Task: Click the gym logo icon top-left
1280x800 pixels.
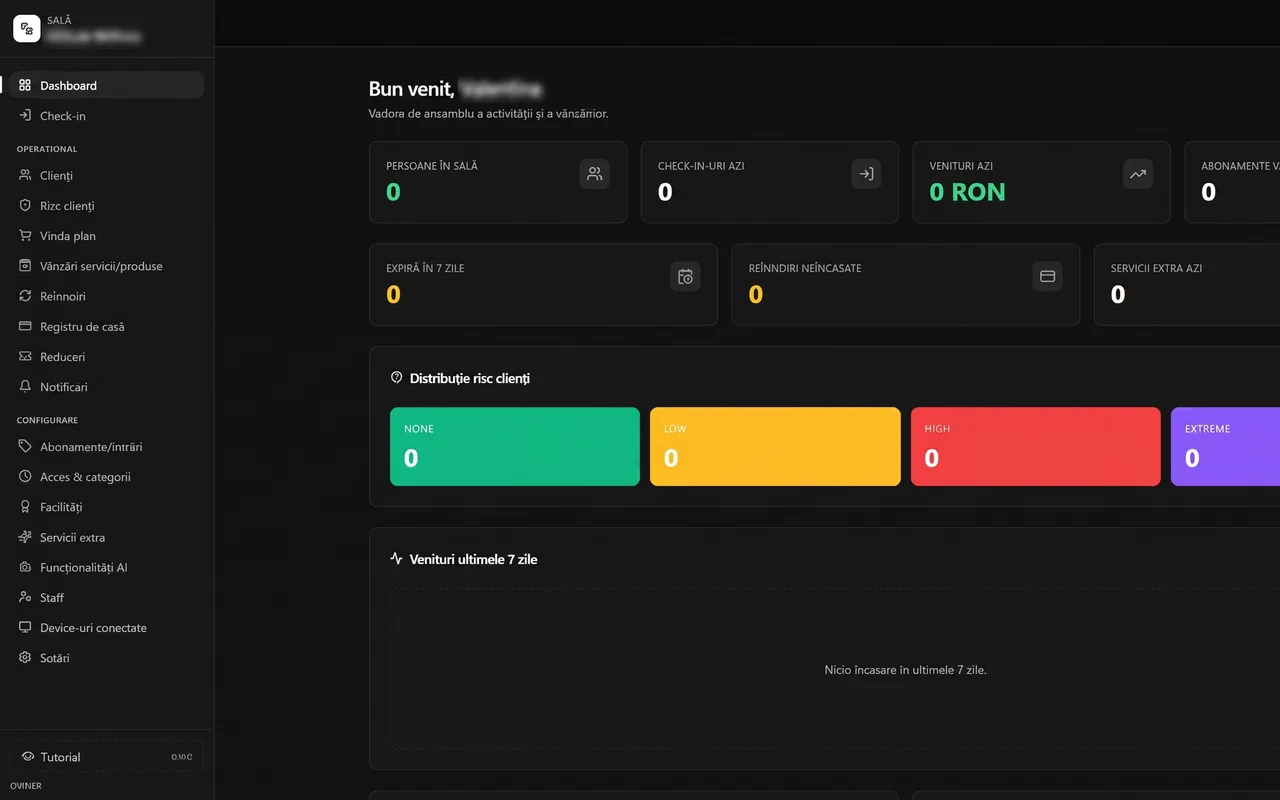Action: 27,29
